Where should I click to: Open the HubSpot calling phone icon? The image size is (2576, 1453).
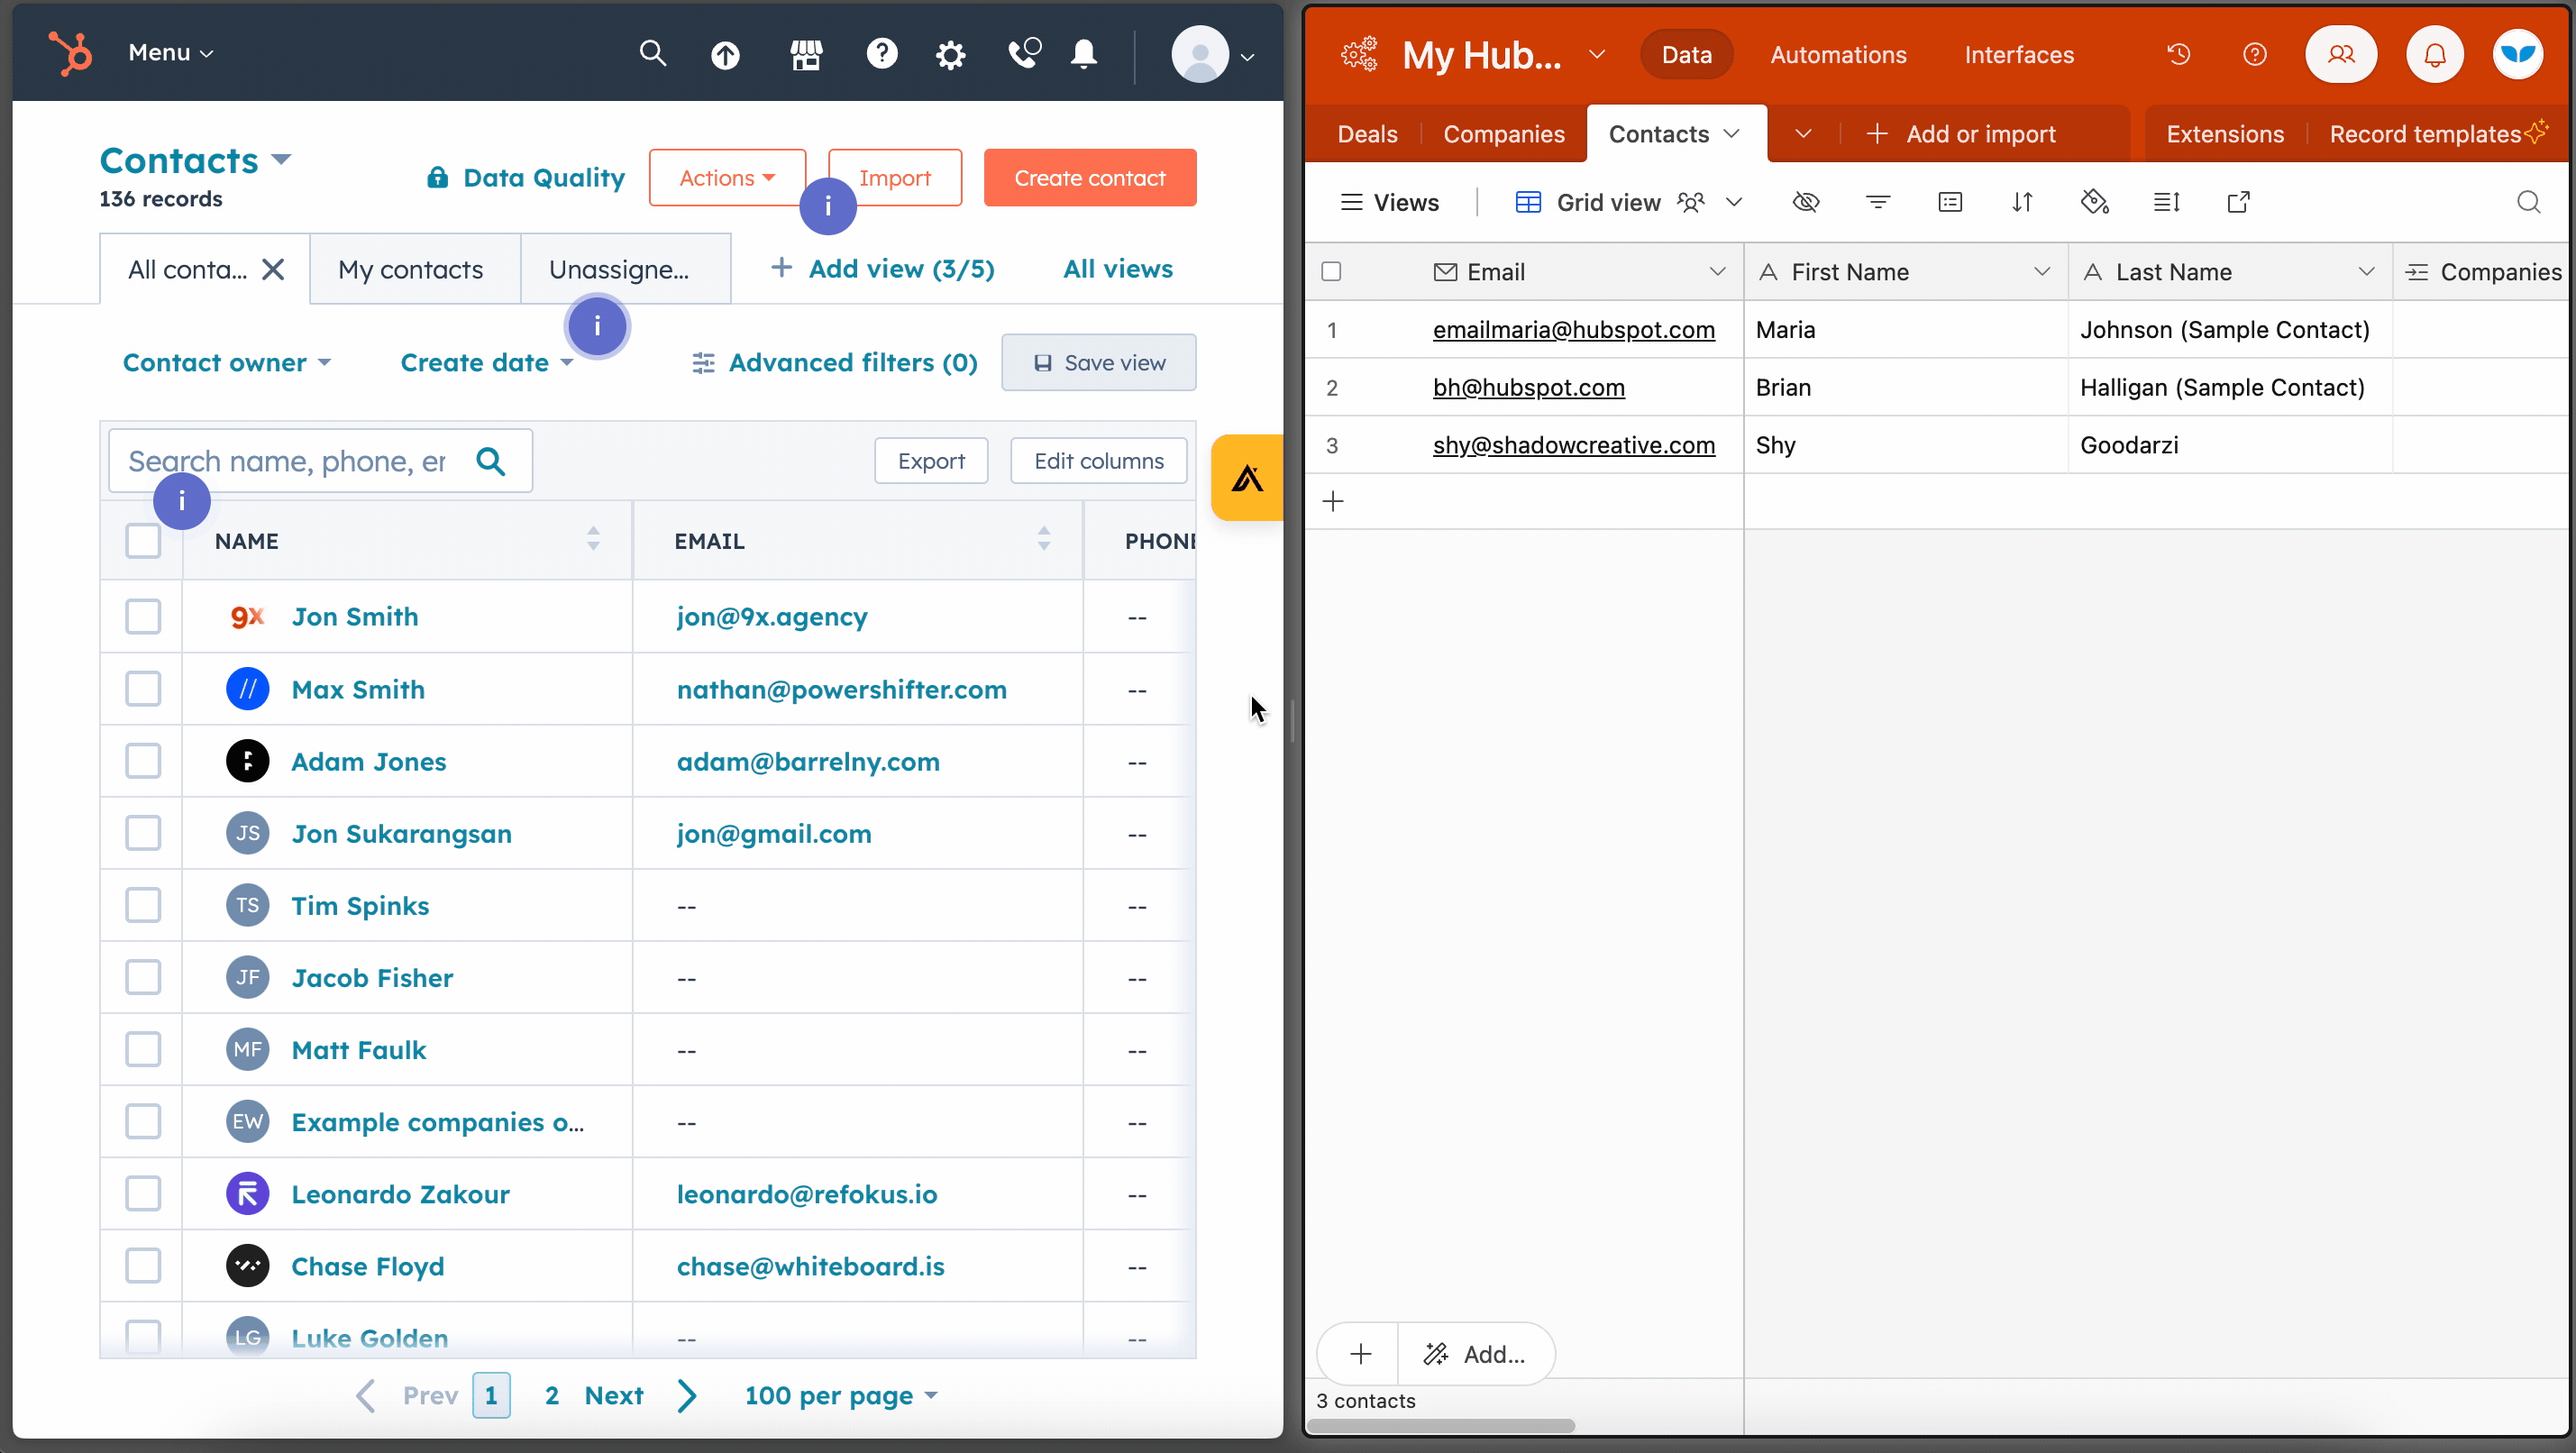(1024, 53)
